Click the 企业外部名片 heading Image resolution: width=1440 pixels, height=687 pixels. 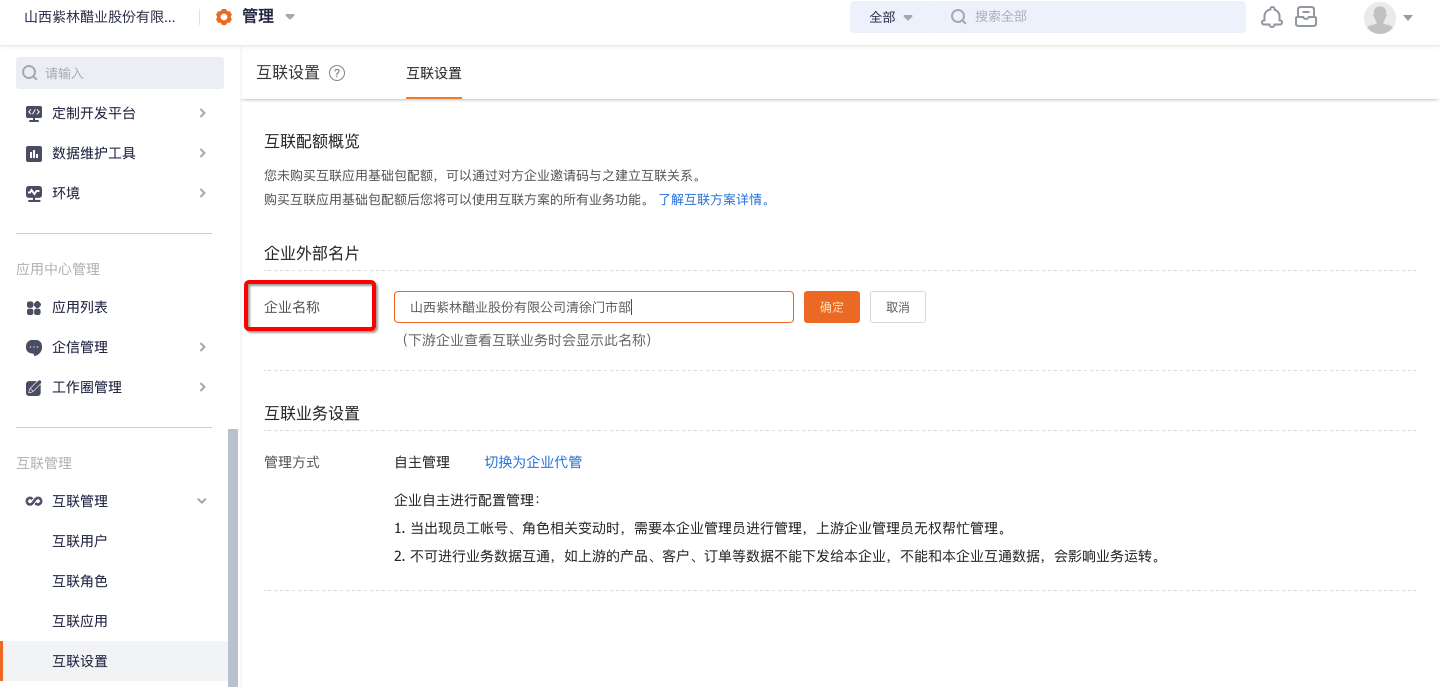(312, 253)
